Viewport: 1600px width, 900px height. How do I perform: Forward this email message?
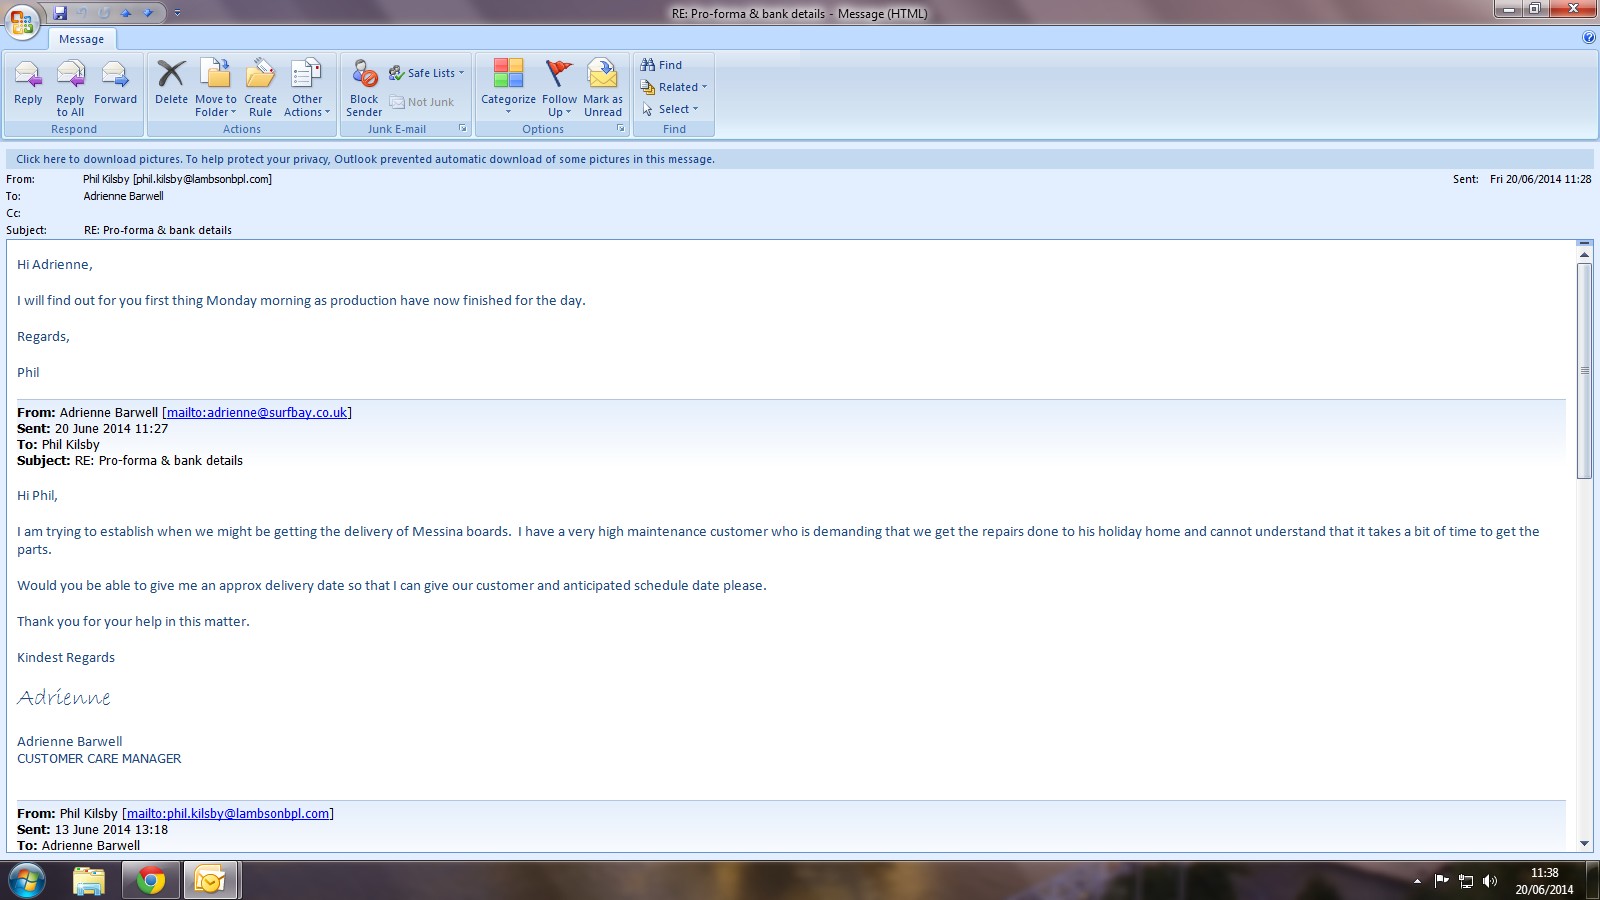[115, 82]
